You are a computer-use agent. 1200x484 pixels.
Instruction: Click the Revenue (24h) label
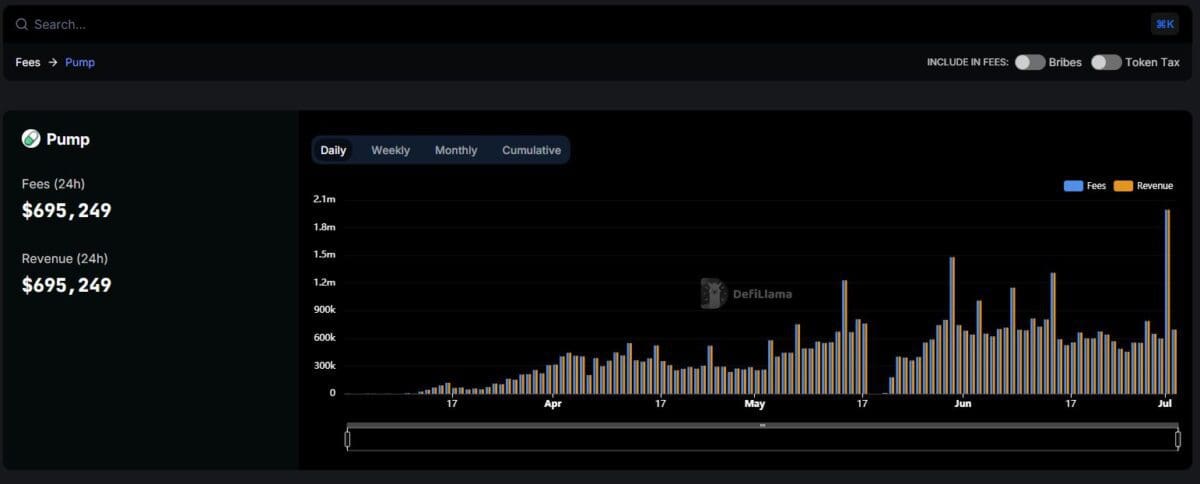(65, 259)
